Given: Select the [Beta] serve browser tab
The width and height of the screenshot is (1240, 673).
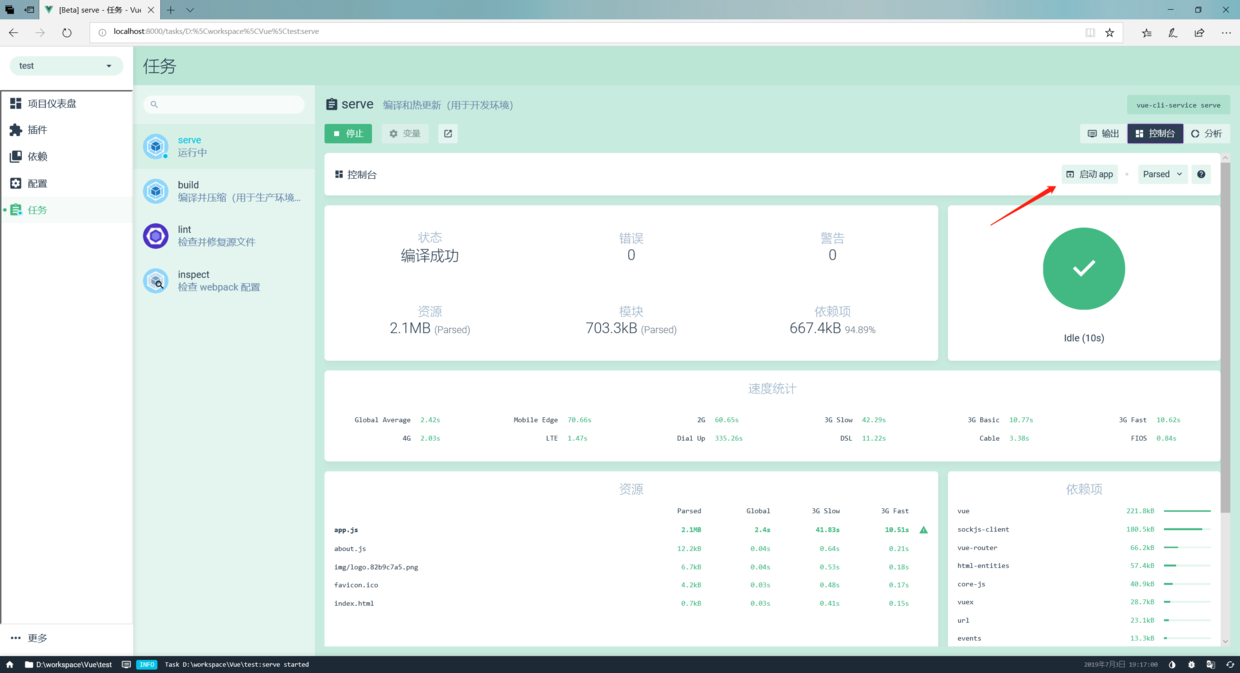Looking at the screenshot, I should tap(100, 10).
